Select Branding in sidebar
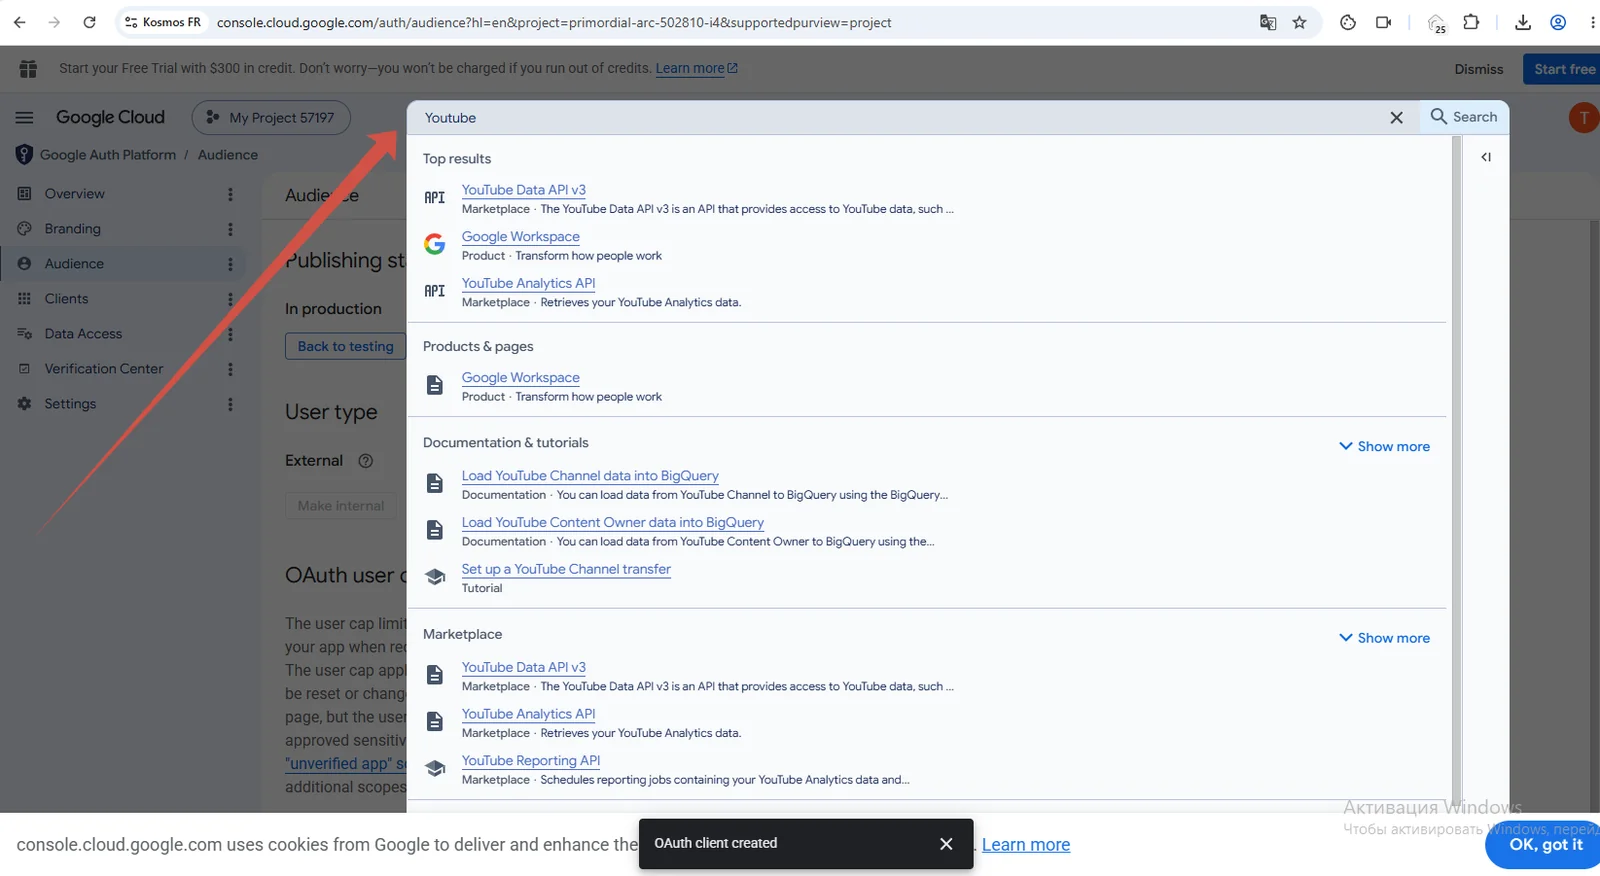The width and height of the screenshot is (1600, 876). point(72,229)
